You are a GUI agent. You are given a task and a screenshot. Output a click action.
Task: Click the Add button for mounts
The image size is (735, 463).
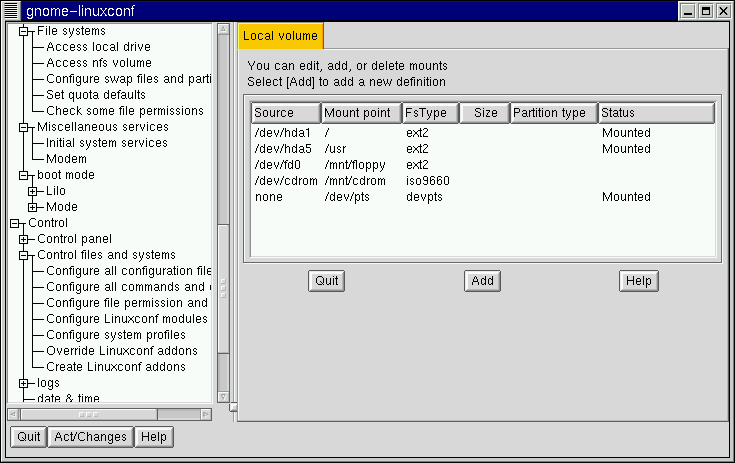483,281
